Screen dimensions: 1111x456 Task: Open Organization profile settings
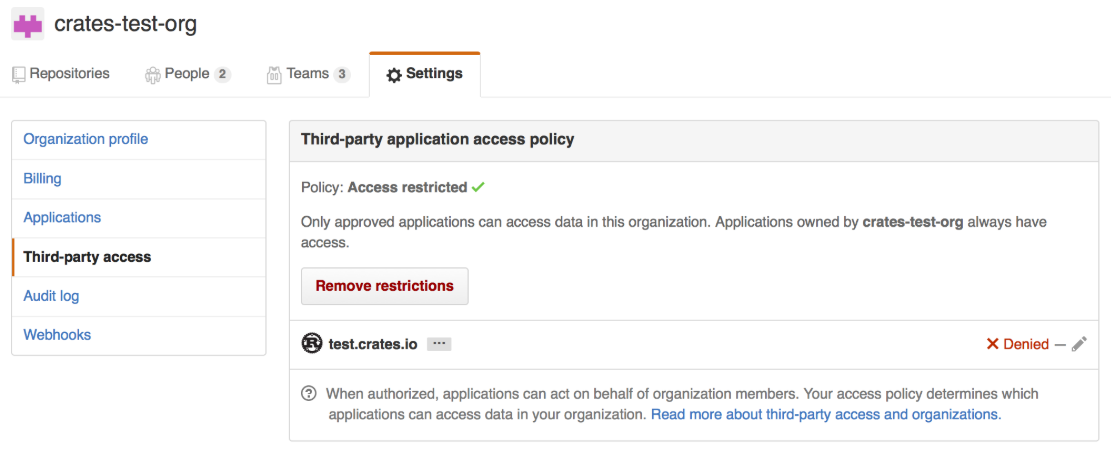(x=86, y=139)
